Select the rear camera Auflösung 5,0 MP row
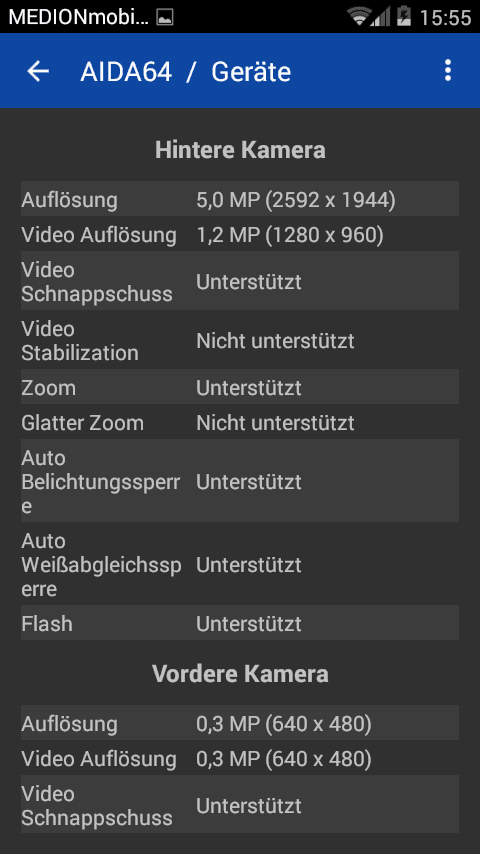This screenshot has width=480, height=854. click(240, 199)
